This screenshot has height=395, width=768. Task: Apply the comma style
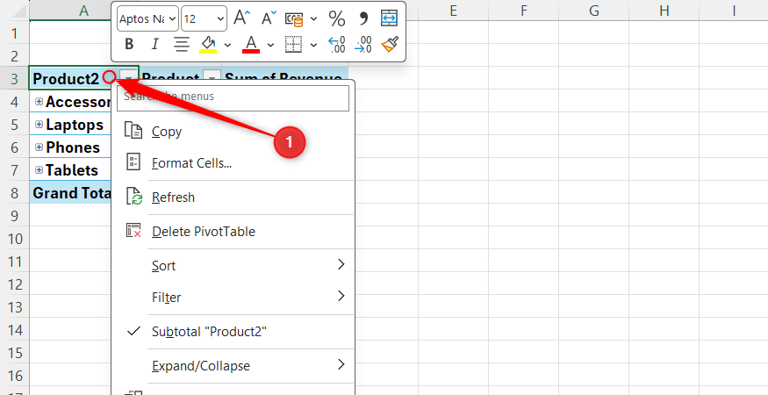coord(363,19)
